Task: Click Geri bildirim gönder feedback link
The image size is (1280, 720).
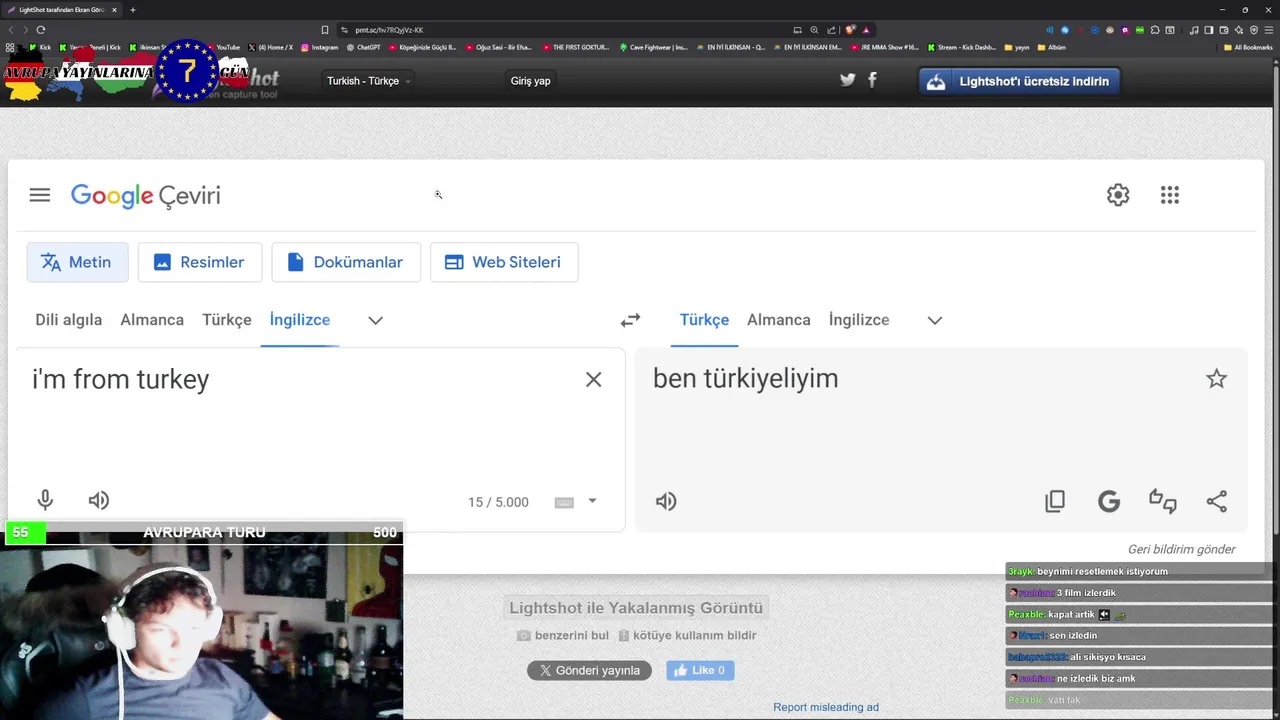Action: [x=1182, y=549]
